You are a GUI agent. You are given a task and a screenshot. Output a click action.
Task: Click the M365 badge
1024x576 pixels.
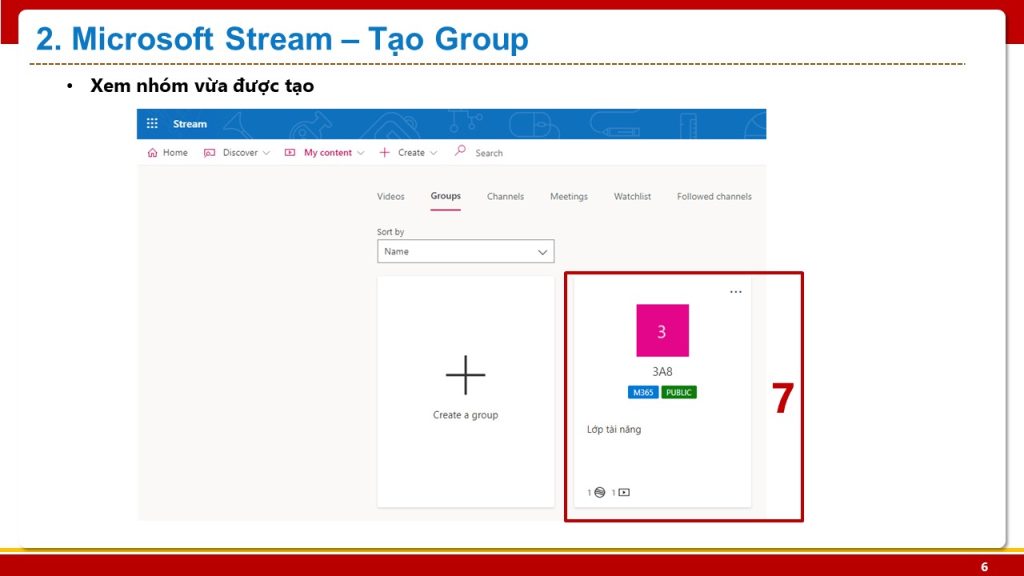click(643, 392)
